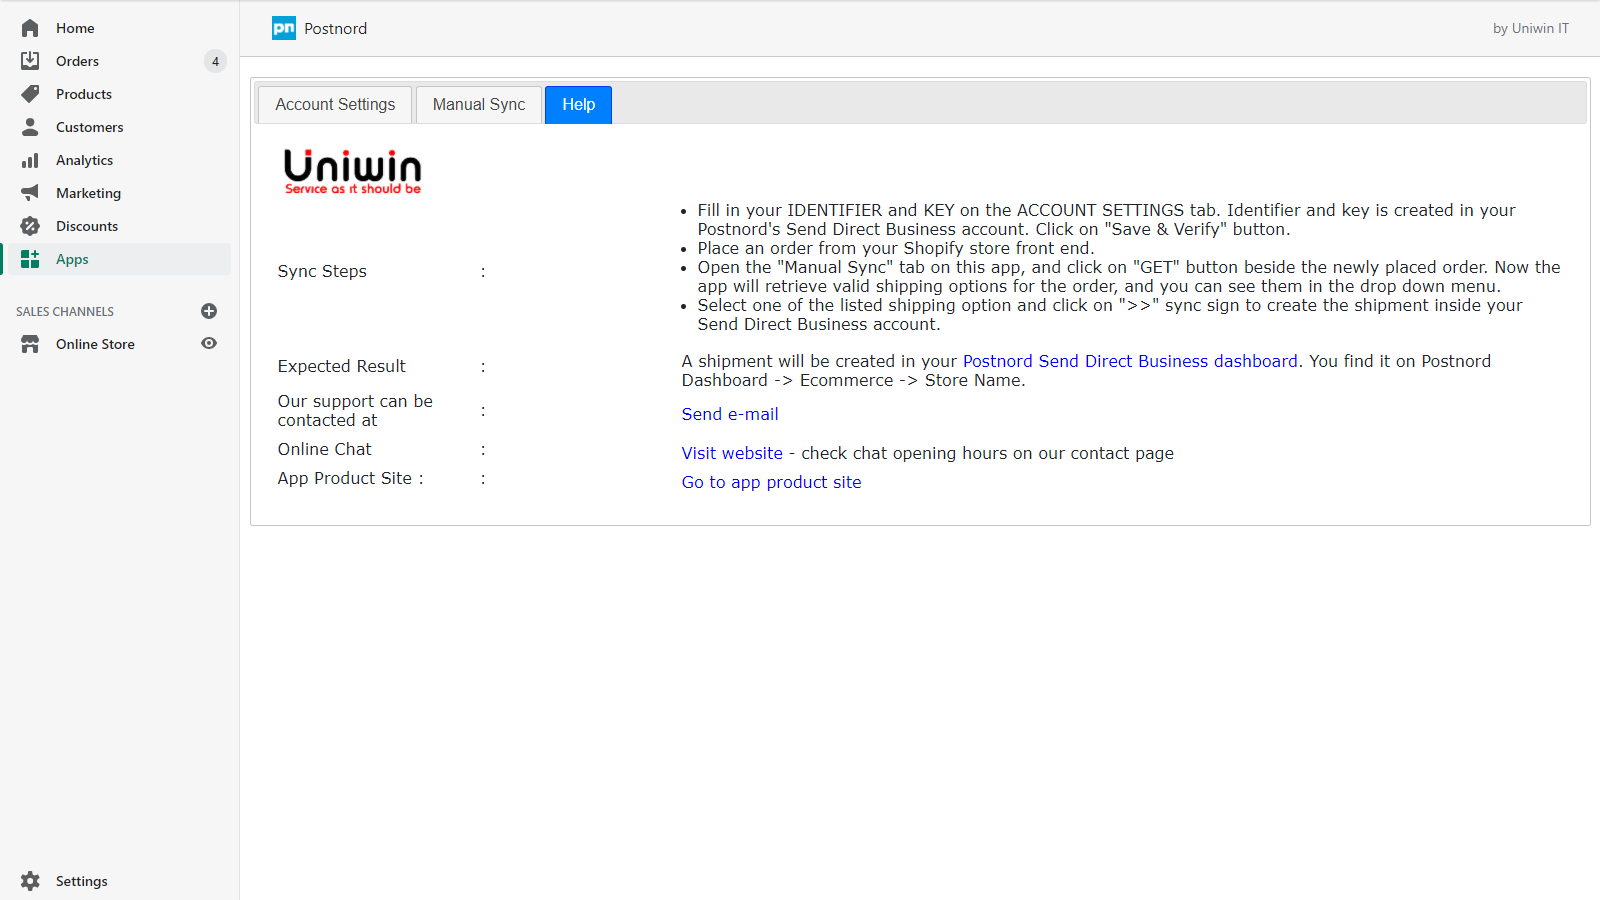1600x900 pixels.
Task: Open Postnord Send Direct Business dashboard link
Action: (1130, 361)
